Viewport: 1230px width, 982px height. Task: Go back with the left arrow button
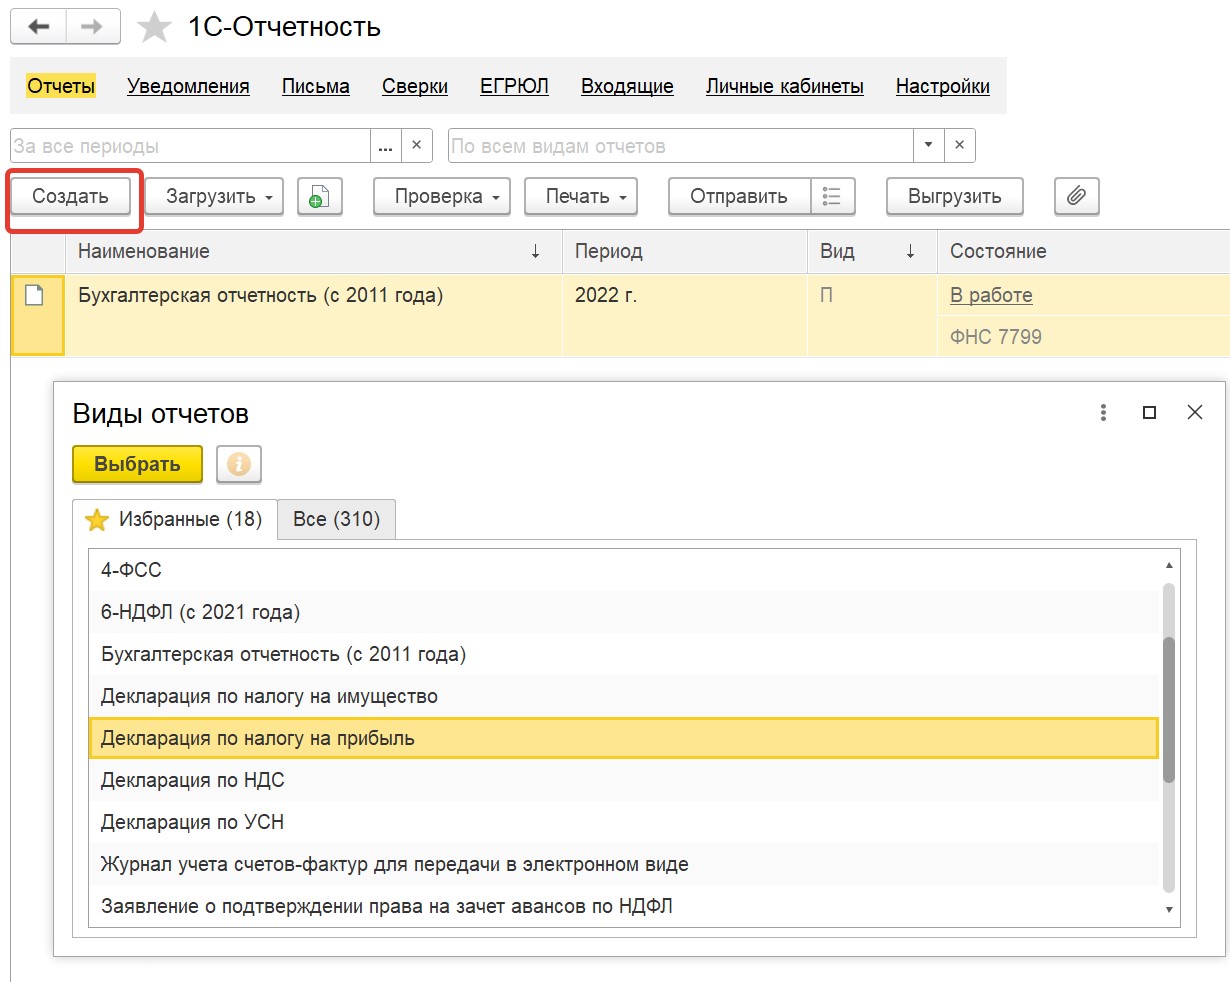[x=39, y=27]
